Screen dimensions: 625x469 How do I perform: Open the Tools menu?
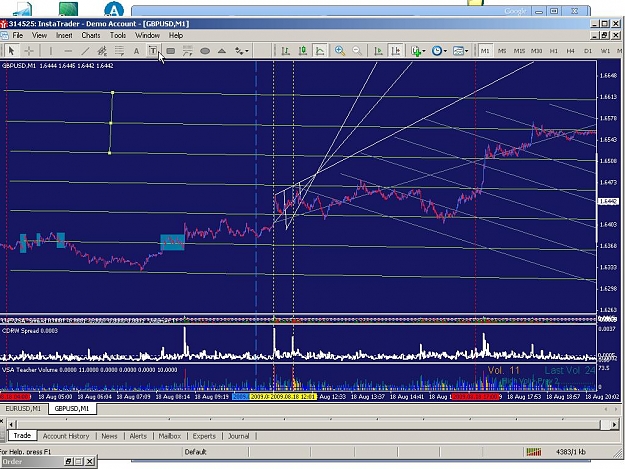[x=118, y=35]
